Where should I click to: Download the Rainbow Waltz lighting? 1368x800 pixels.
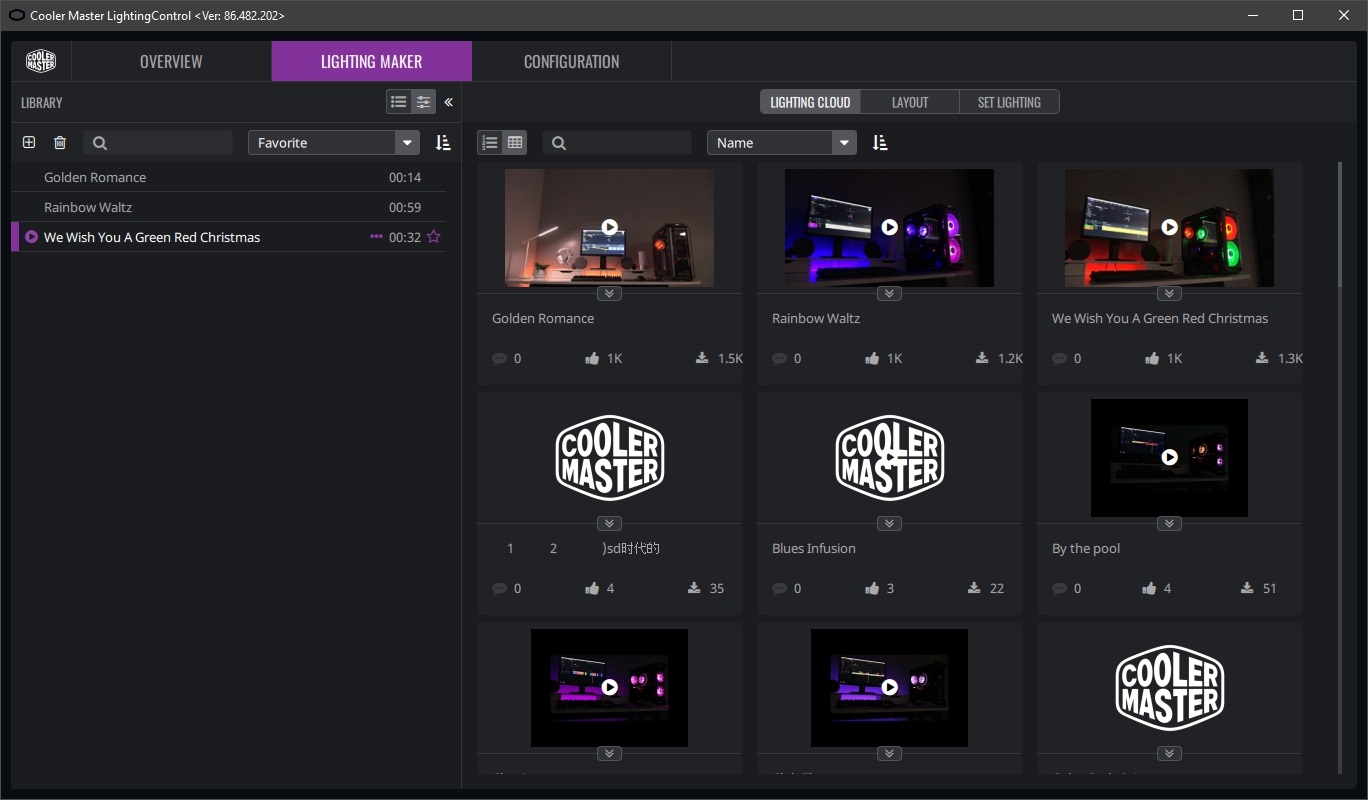click(x=982, y=358)
